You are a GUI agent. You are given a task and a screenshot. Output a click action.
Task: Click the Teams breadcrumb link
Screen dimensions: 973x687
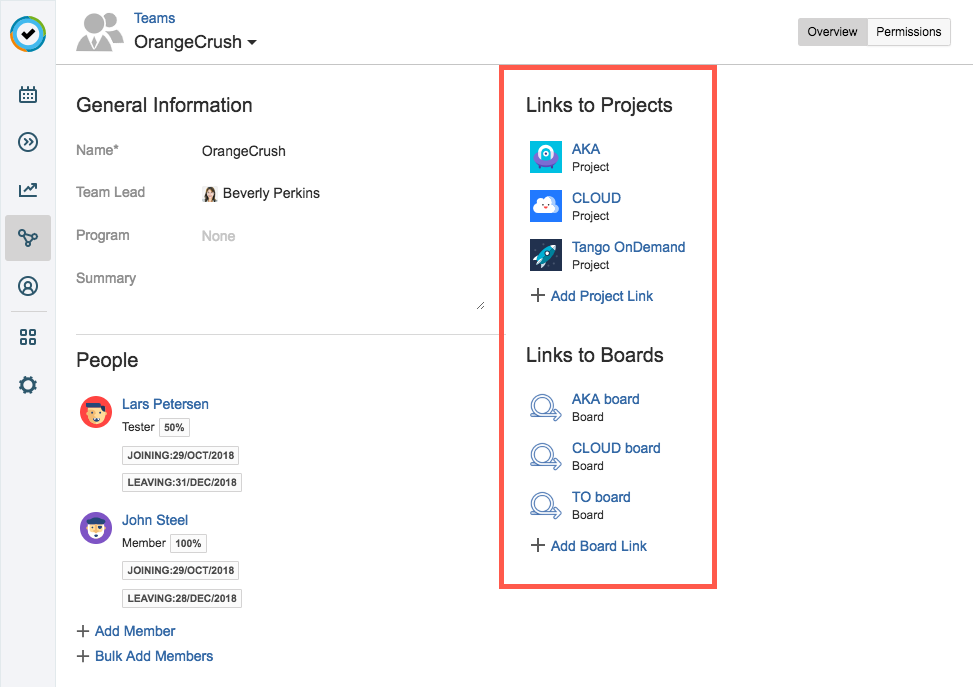154,18
